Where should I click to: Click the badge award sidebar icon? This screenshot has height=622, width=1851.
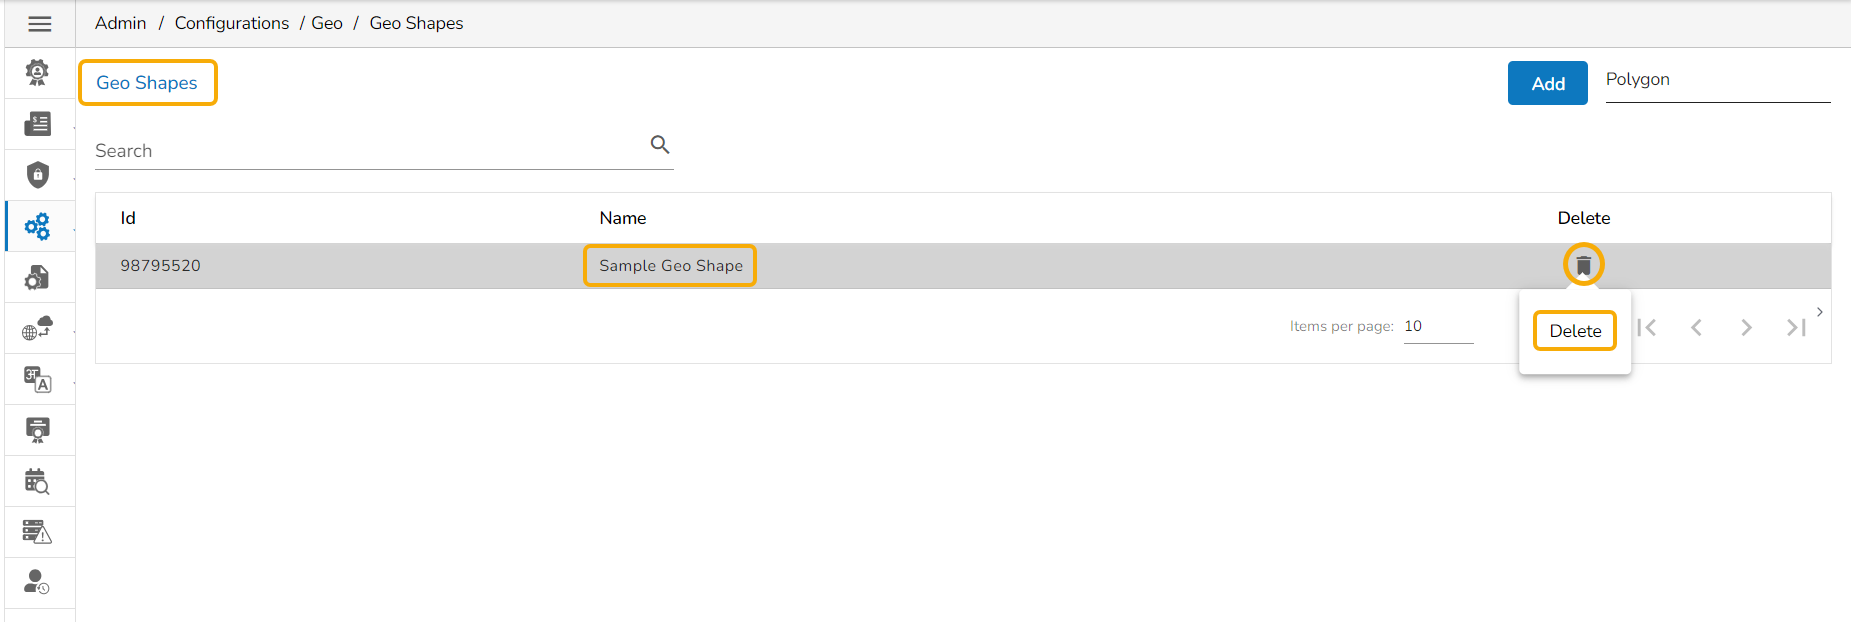point(37,72)
